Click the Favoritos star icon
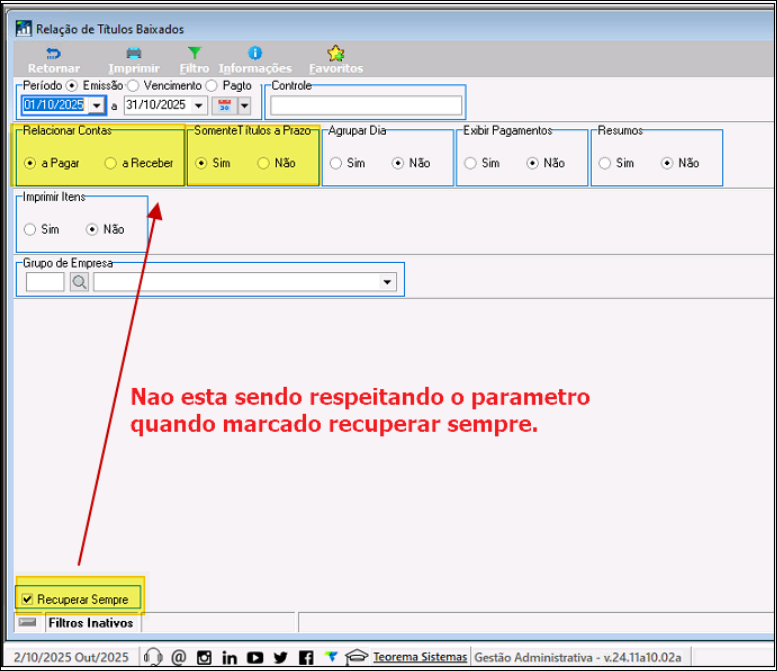777x671 pixels. (336, 53)
